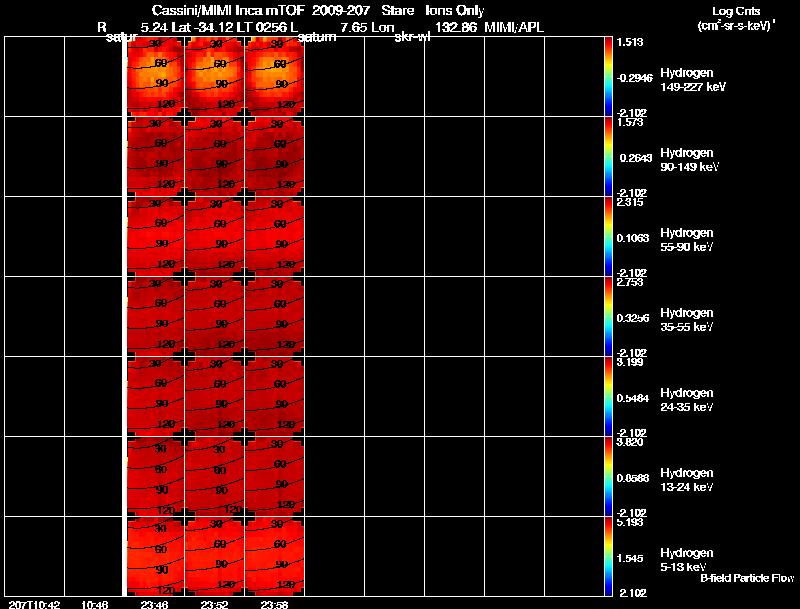Pick the 55-90 keV hydrogen image at 23:58

[274, 237]
